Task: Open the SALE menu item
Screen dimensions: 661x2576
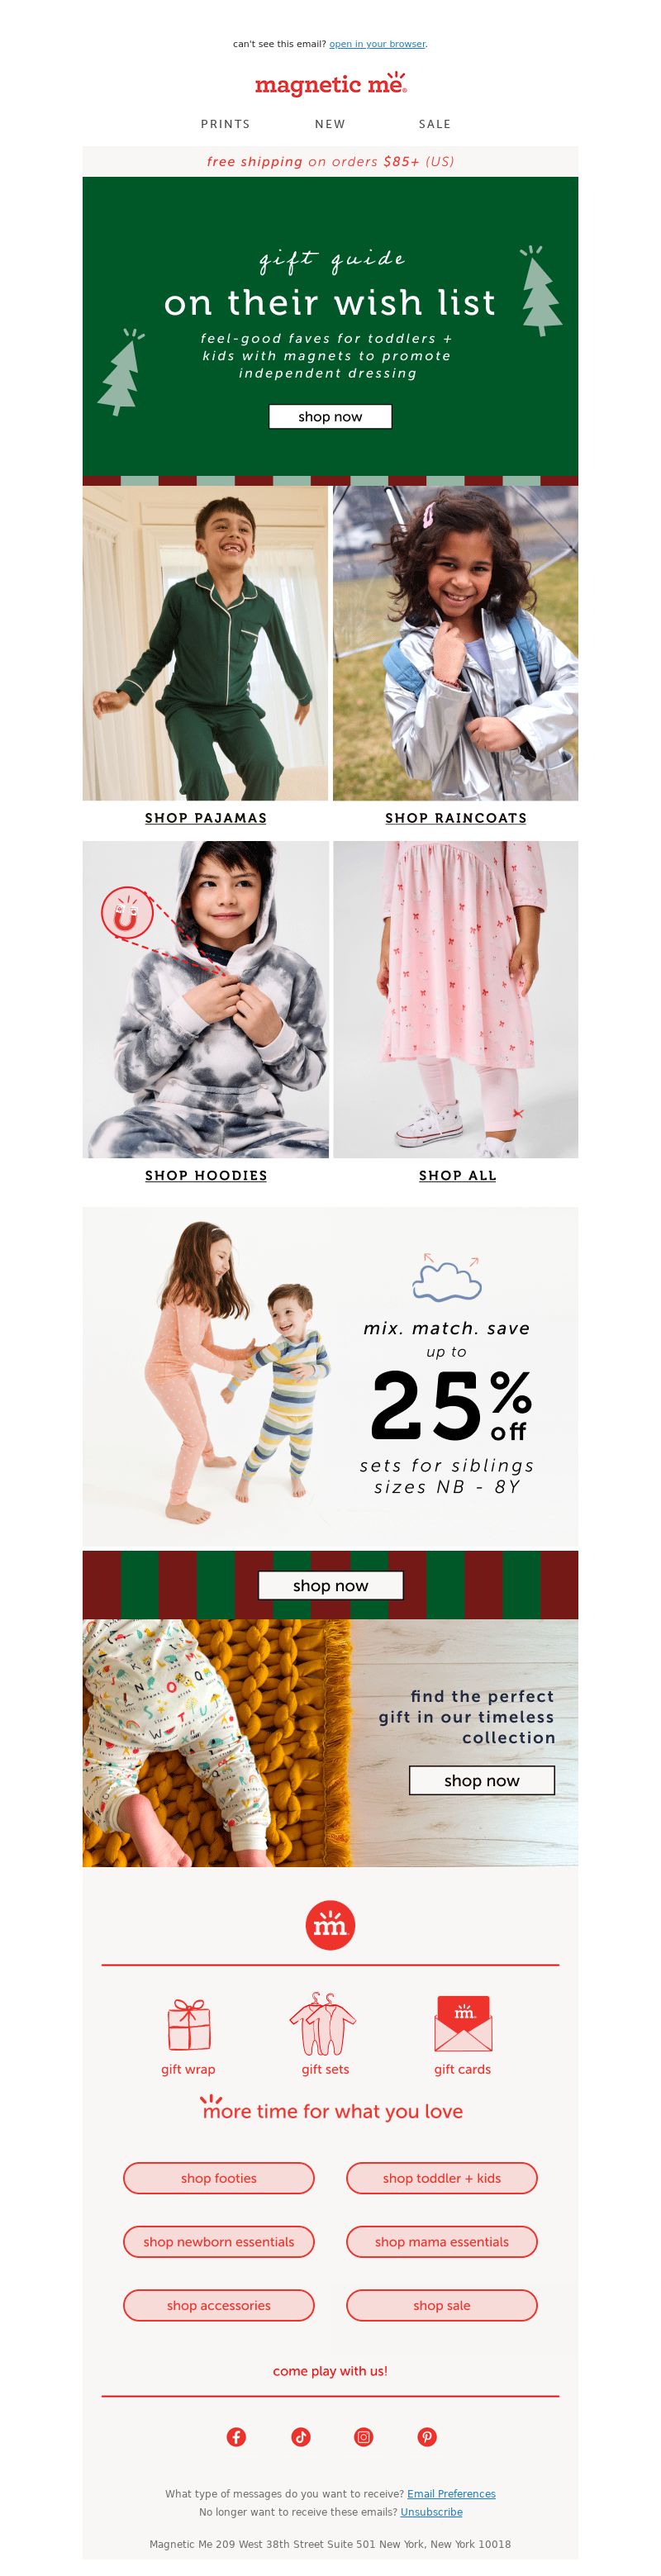Action: pos(434,124)
